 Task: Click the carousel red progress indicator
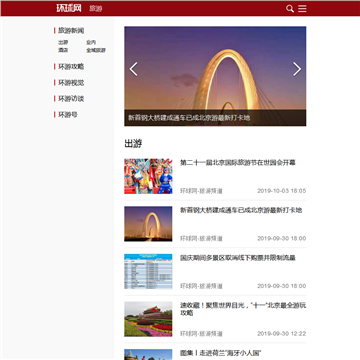click(215, 125)
